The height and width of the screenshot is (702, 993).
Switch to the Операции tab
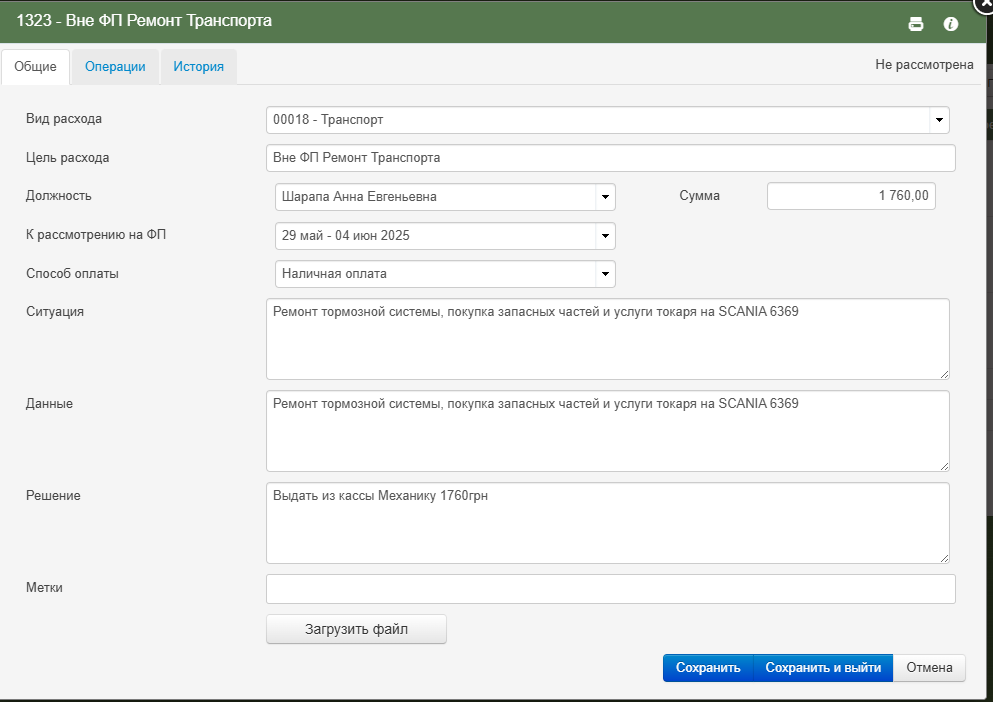click(x=115, y=67)
